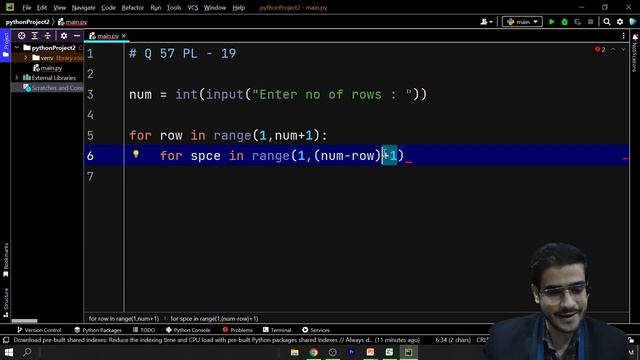Image resolution: width=640 pixels, height=360 pixels.
Task: Open Version Control tool window
Action: click(x=39, y=330)
